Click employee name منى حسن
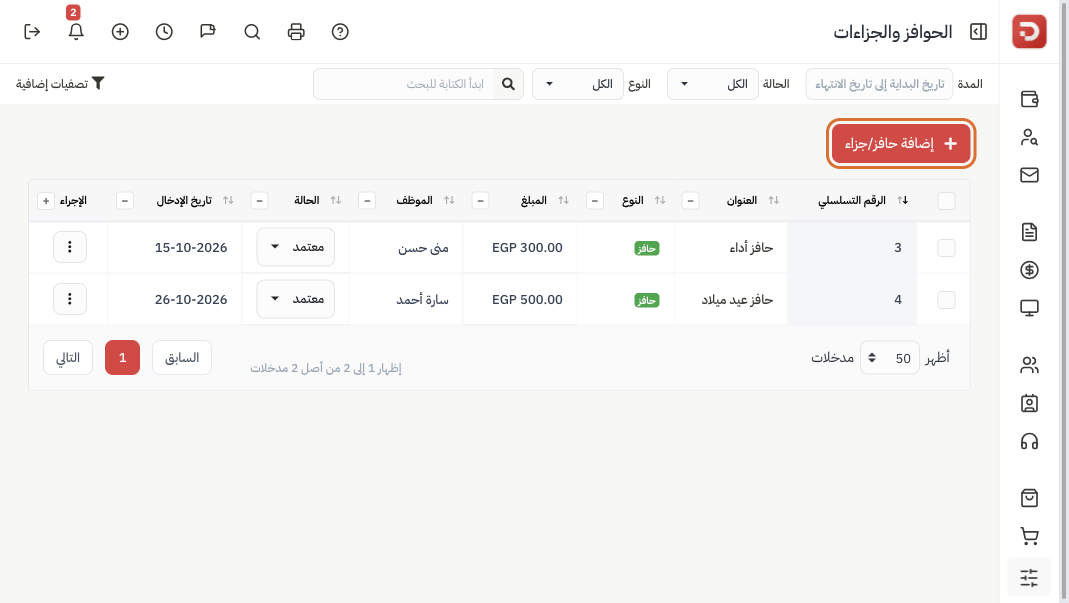The image size is (1069, 603). 423,248
